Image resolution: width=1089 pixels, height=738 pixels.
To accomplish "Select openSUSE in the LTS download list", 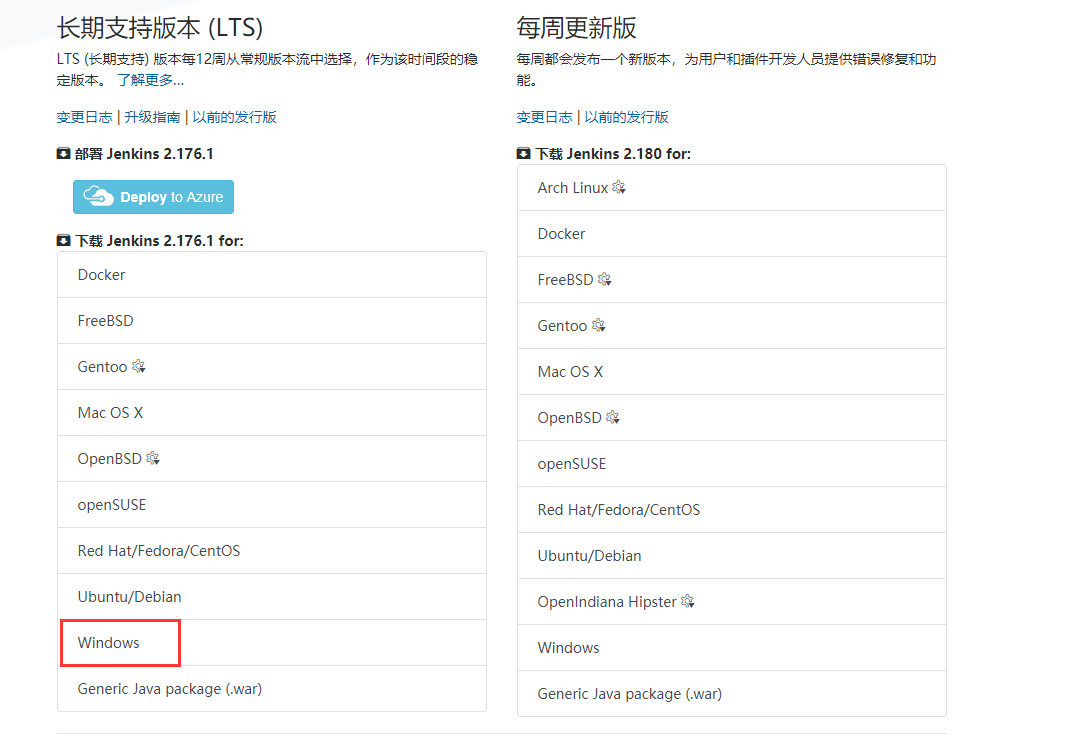I will [x=272, y=505].
